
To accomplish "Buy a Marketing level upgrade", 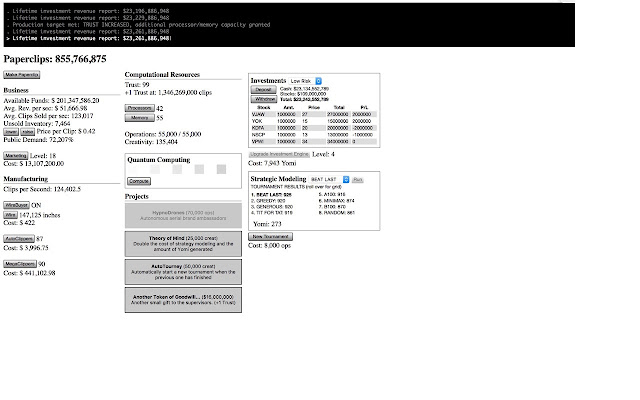I will tap(16, 156).
